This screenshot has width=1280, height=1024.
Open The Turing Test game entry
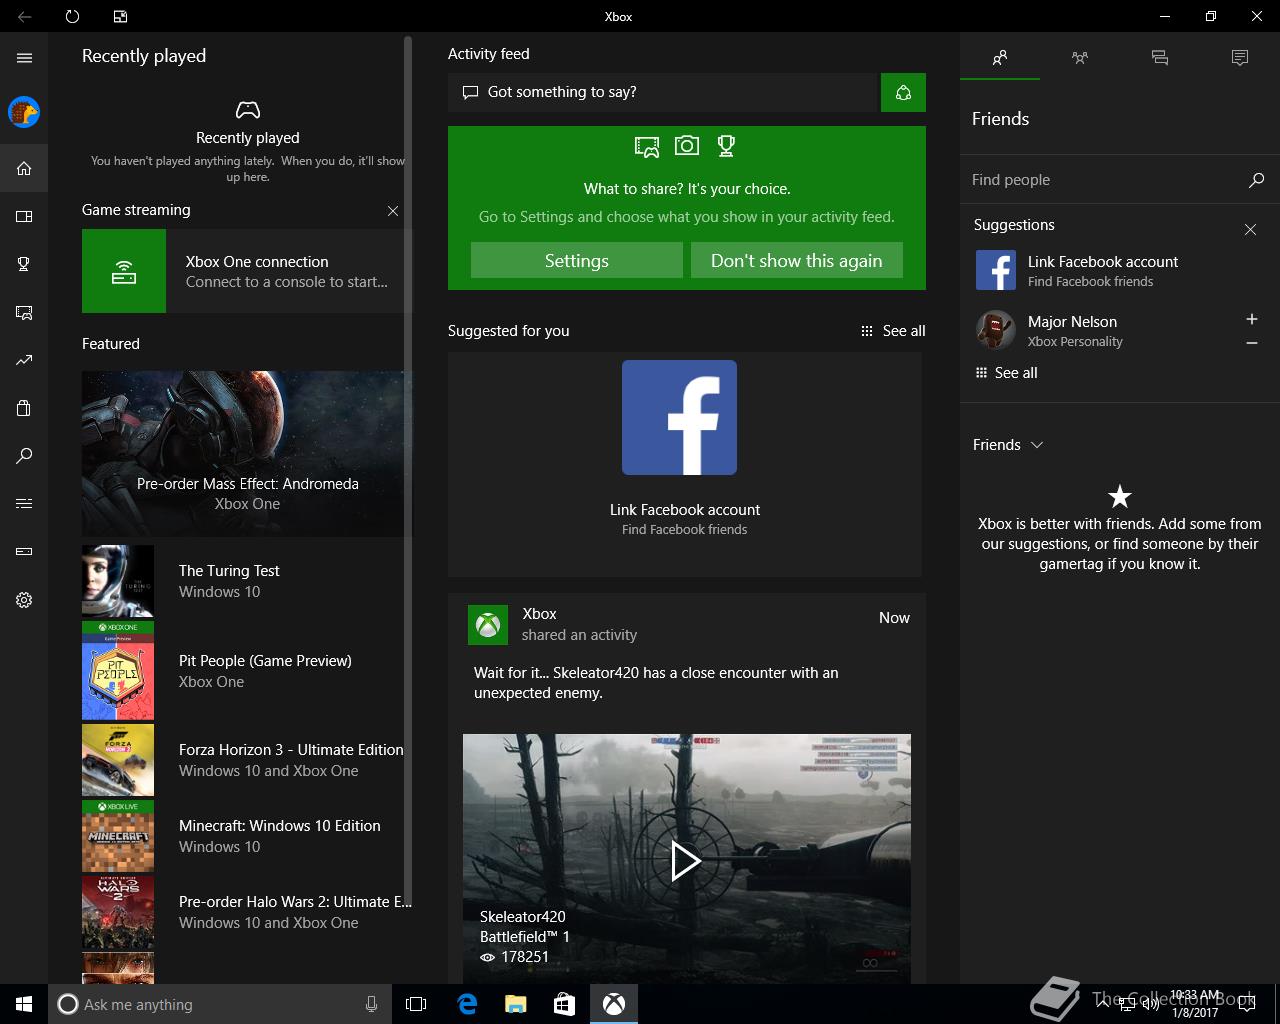247,581
